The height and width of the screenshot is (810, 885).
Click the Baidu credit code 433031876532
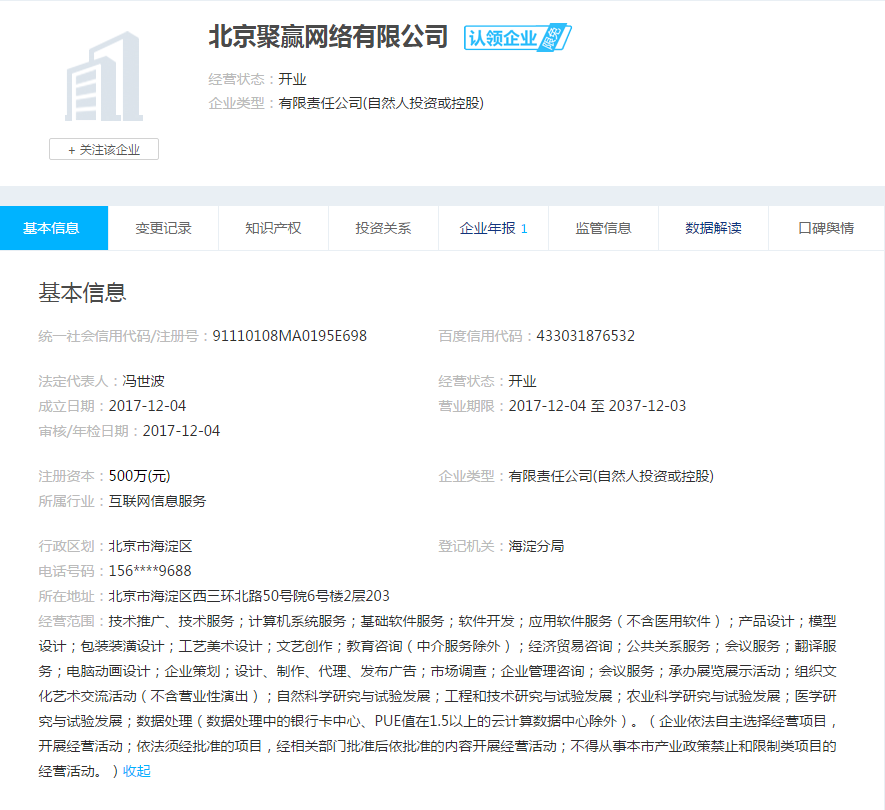[585, 336]
